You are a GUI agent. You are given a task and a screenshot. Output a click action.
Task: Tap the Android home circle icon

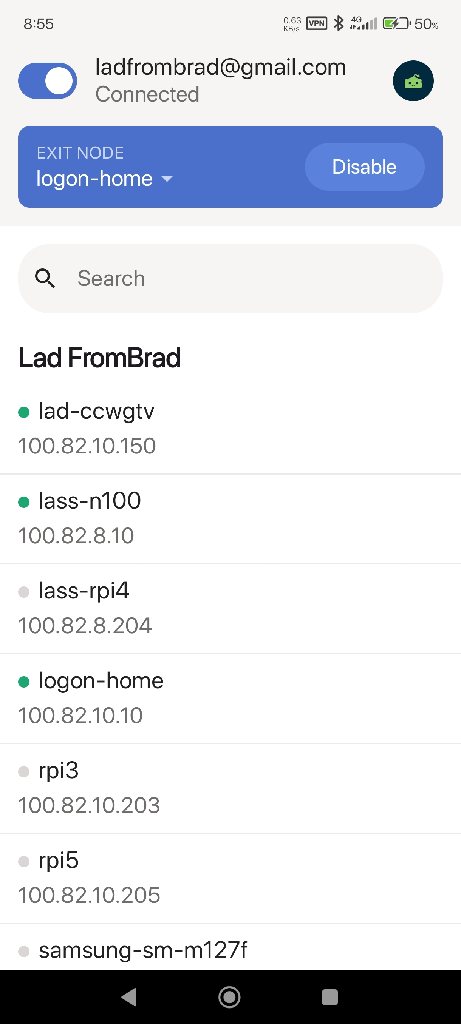tap(229, 997)
